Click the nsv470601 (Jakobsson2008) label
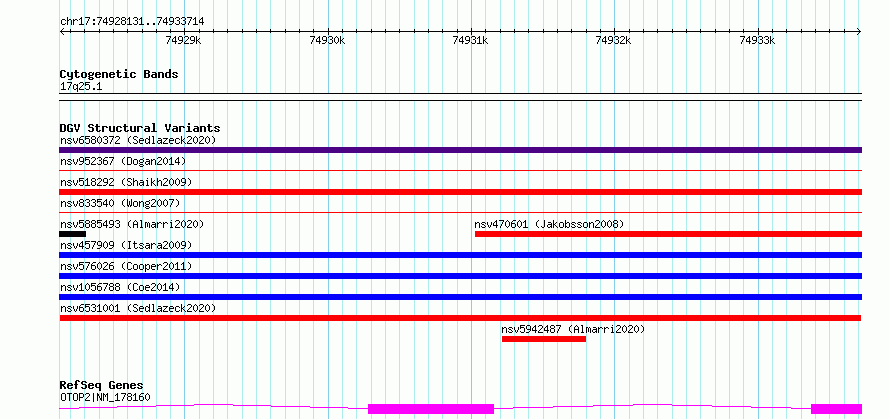The height and width of the screenshot is (419, 890). point(549,224)
